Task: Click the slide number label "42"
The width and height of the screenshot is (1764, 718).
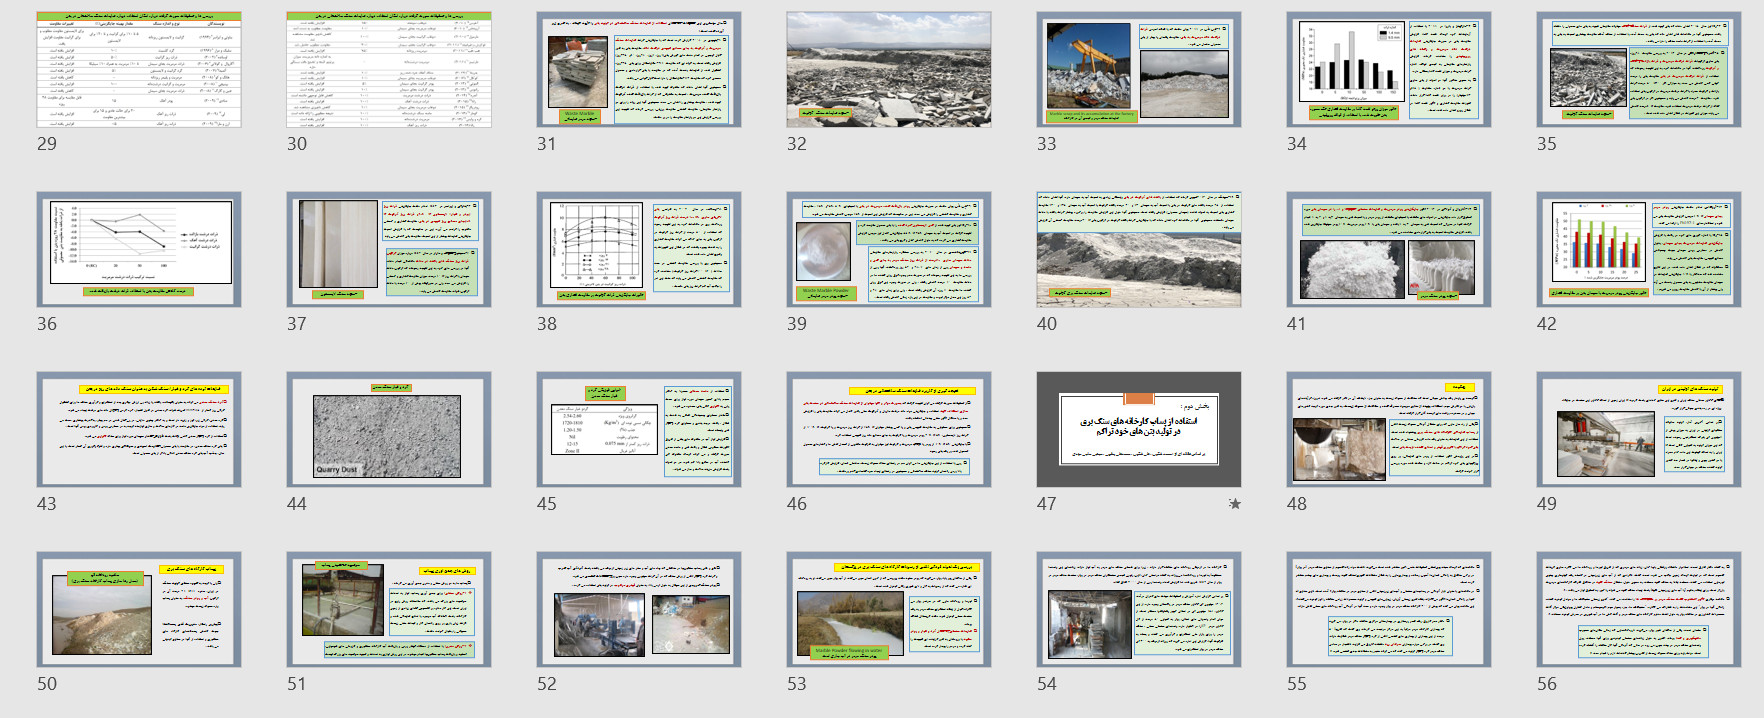Action: pyautogui.click(x=1547, y=324)
